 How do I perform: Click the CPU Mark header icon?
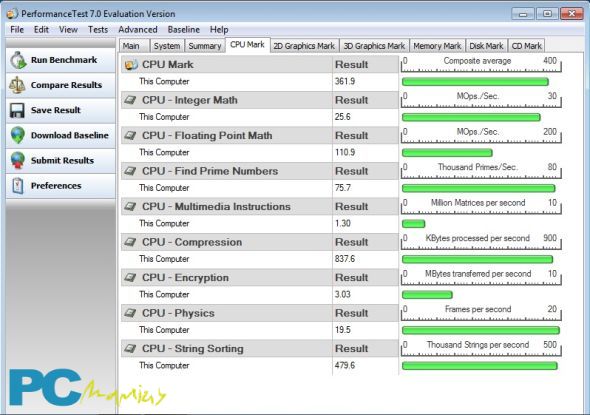pos(131,65)
